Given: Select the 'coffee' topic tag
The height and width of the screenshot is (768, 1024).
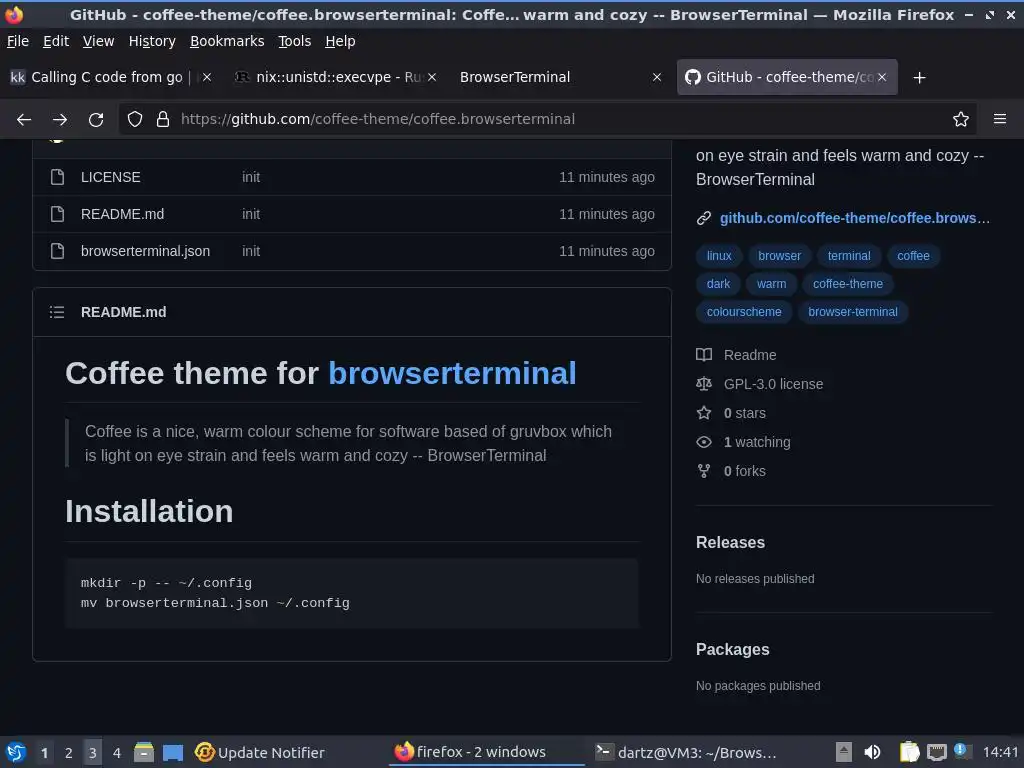Looking at the screenshot, I should pyautogui.click(x=913, y=256).
